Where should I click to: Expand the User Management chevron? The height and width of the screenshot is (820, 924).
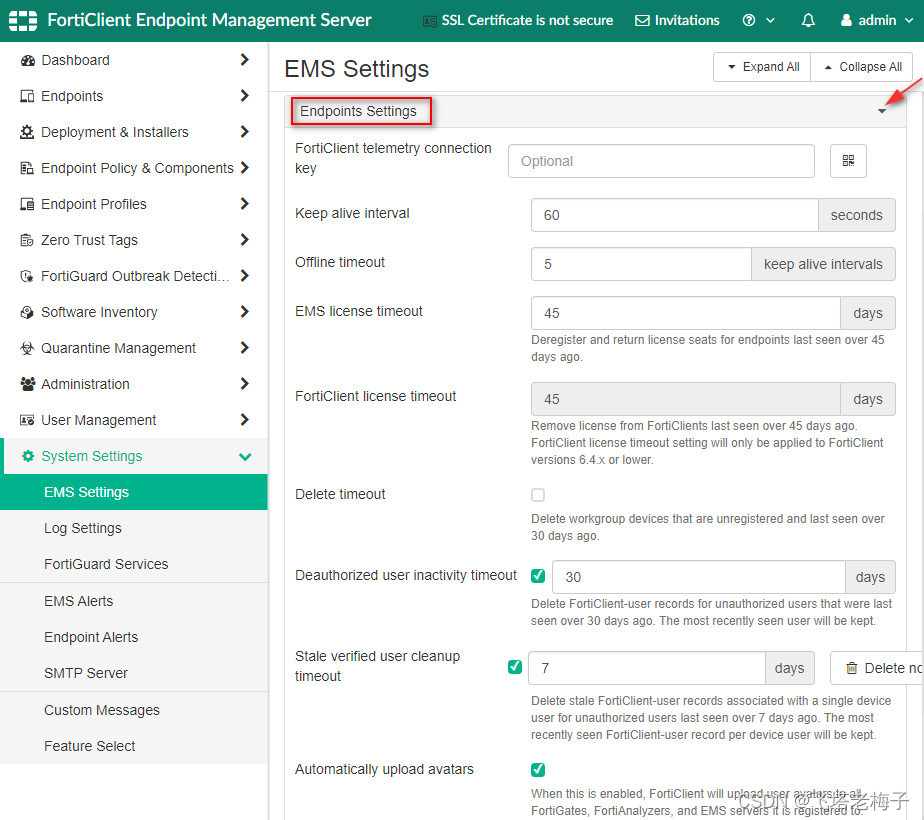pos(245,419)
